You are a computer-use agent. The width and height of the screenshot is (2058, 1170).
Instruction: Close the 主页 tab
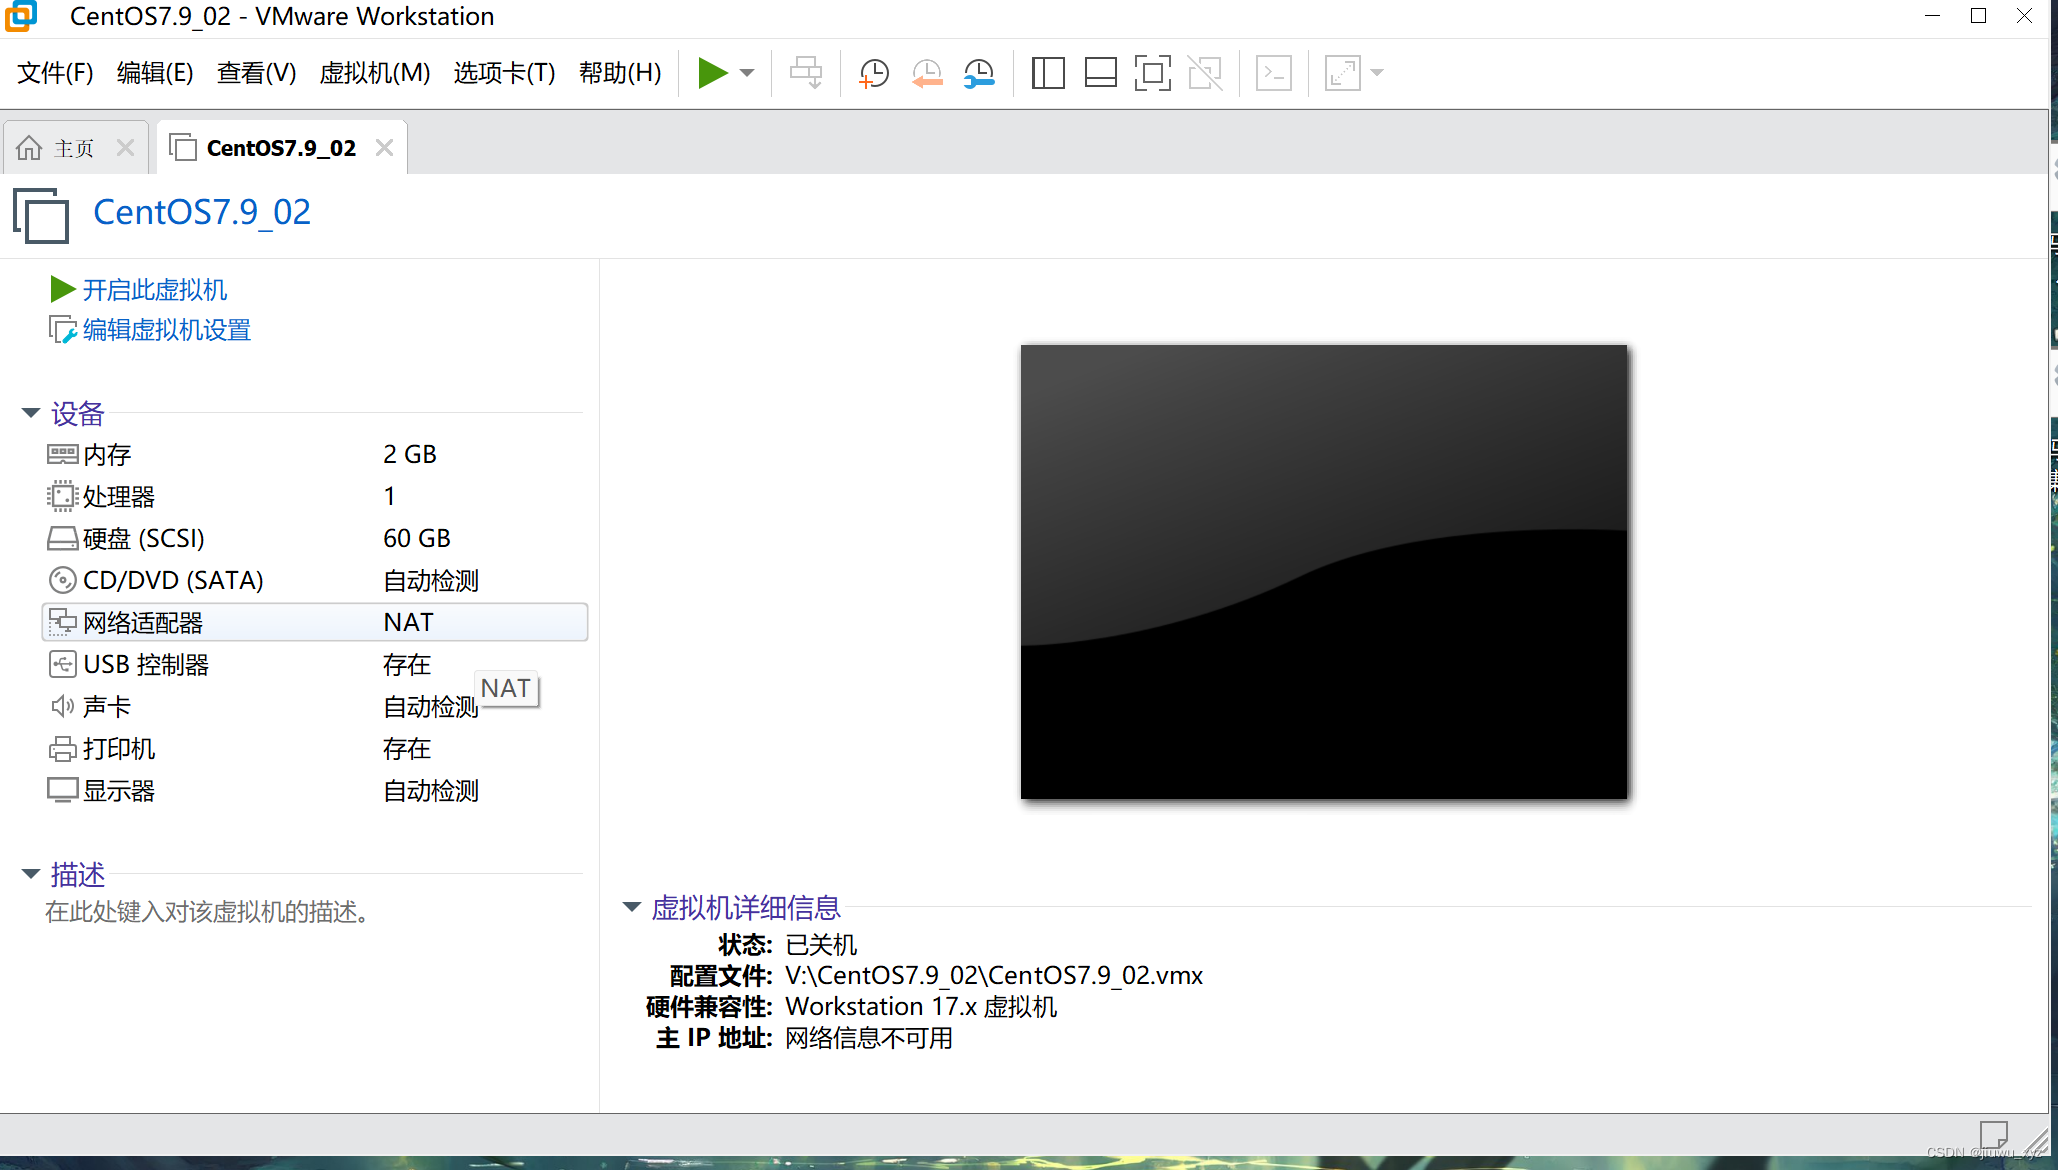[125, 148]
